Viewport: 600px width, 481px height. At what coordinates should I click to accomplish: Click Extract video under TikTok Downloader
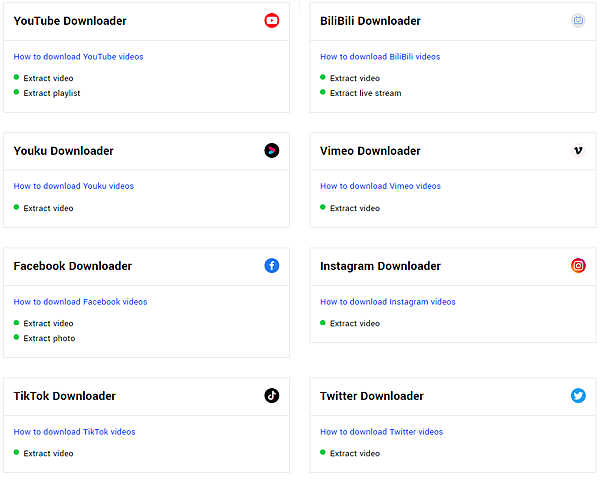click(48, 453)
